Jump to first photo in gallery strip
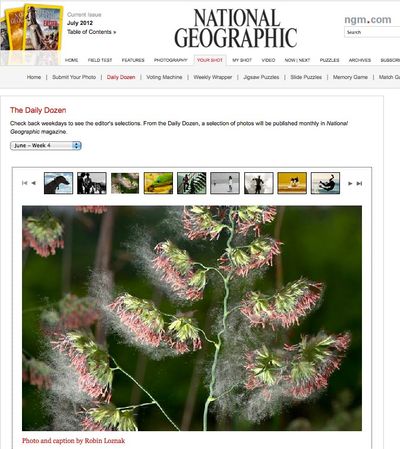Image resolution: width=400 pixels, height=449 pixels. 24,183
